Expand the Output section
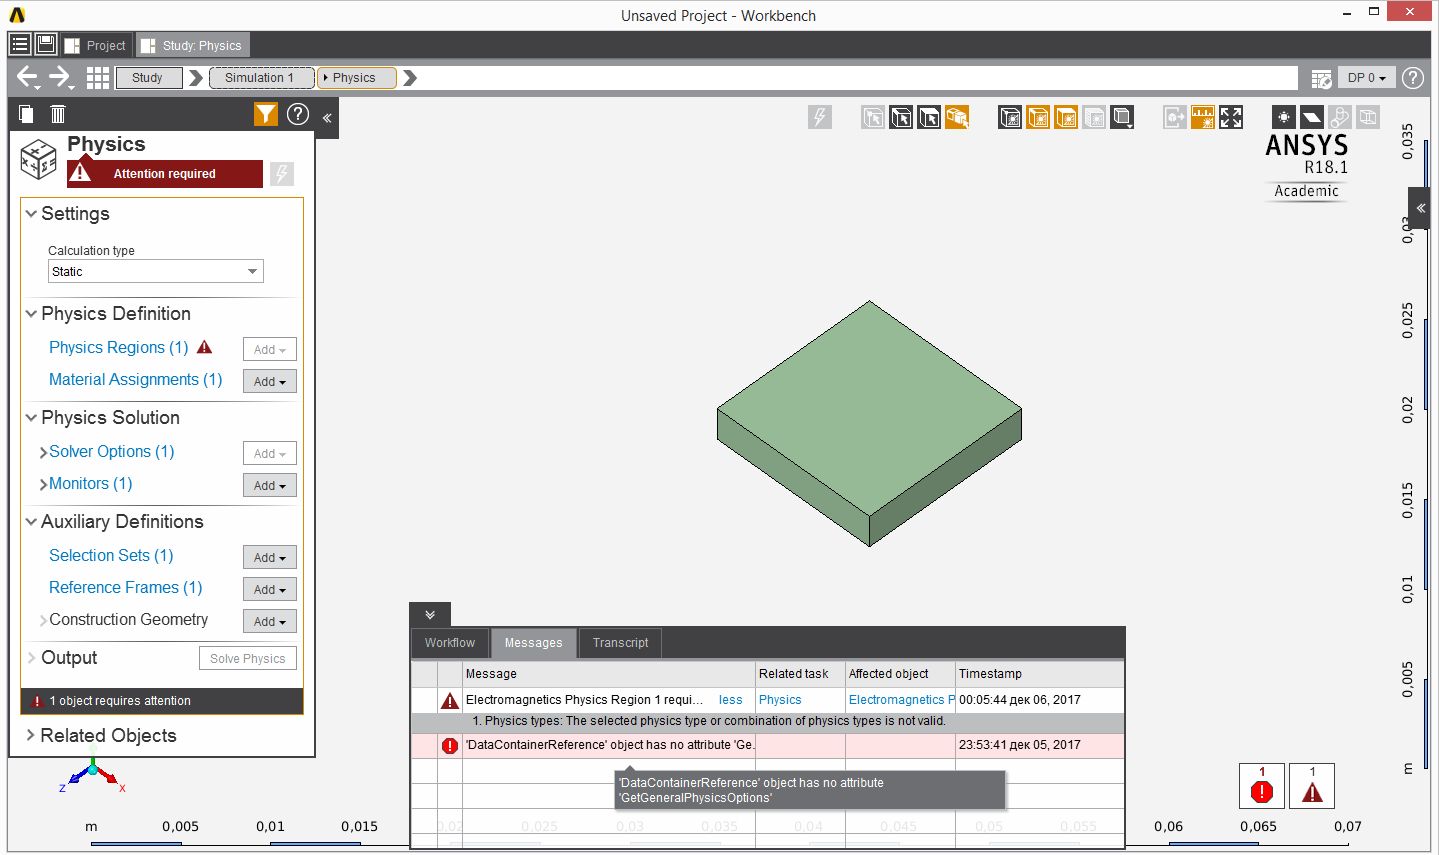1439x855 pixels. pos(31,658)
